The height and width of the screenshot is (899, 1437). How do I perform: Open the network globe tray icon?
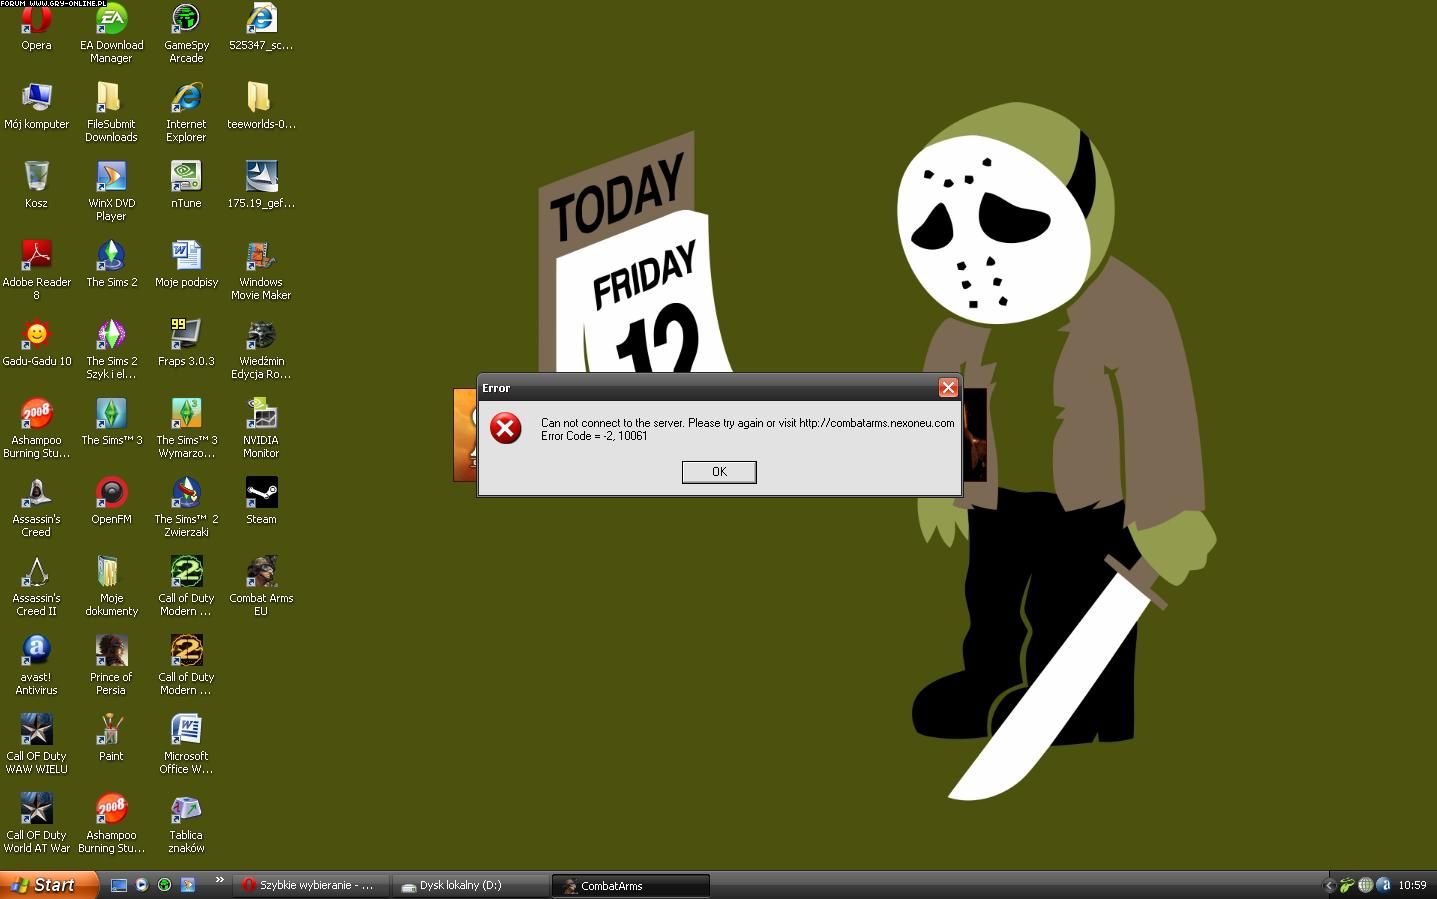pos(1365,885)
